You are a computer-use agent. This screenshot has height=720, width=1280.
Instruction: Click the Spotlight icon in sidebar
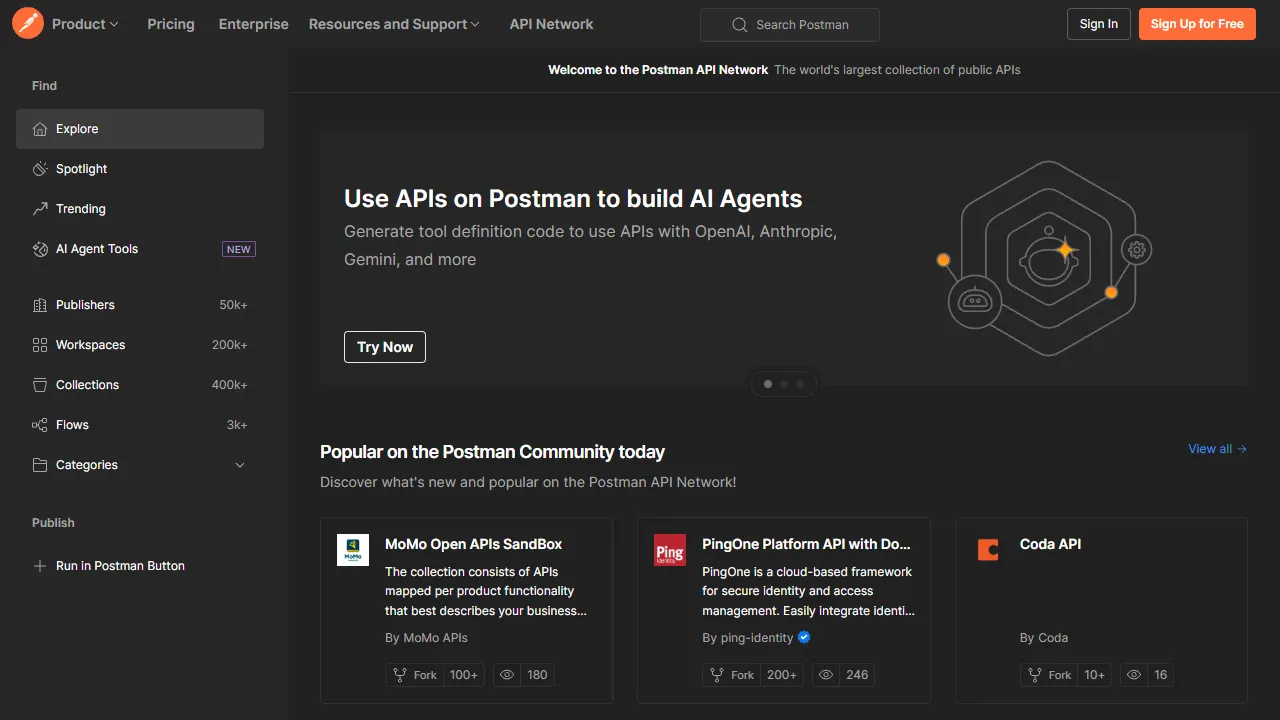(x=40, y=169)
